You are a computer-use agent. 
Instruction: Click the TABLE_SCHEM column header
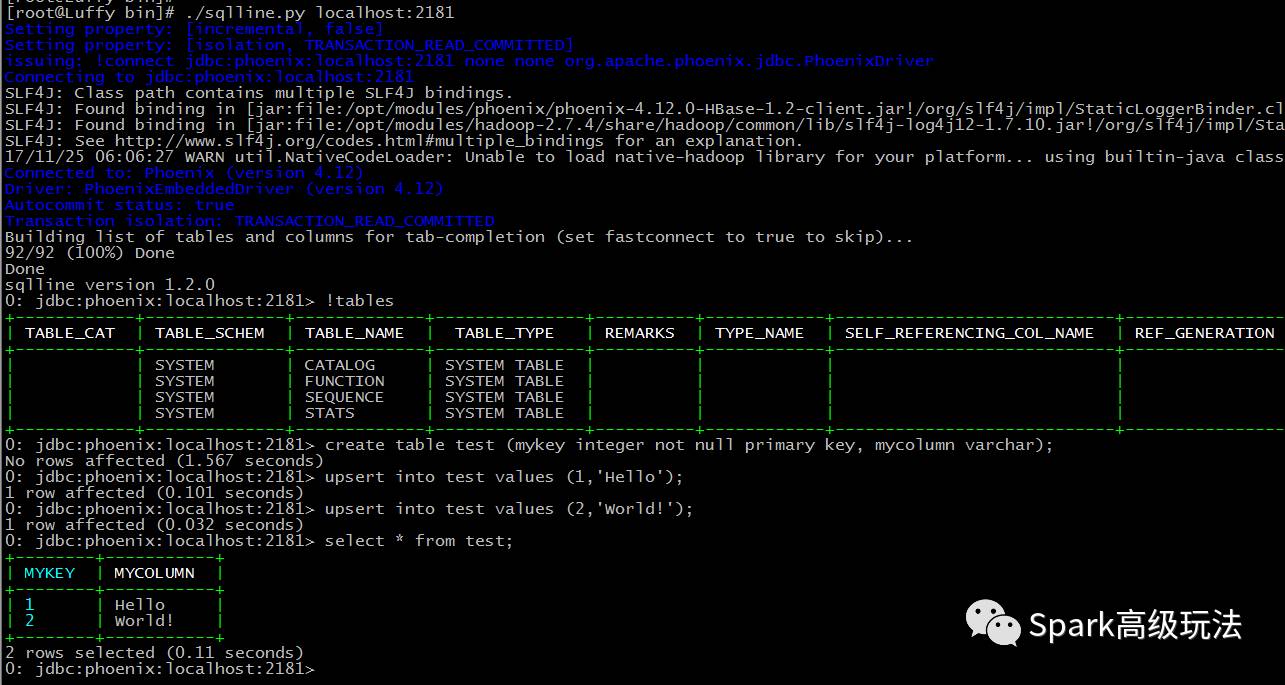click(x=210, y=333)
